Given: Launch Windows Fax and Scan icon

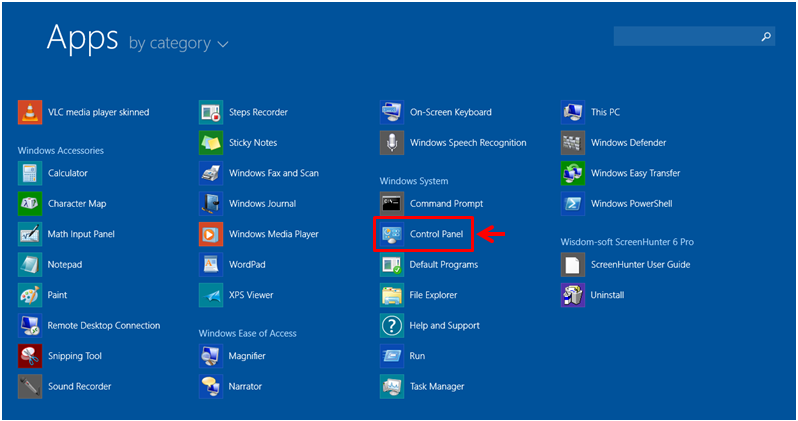Looking at the screenshot, I should click(x=211, y=174).
